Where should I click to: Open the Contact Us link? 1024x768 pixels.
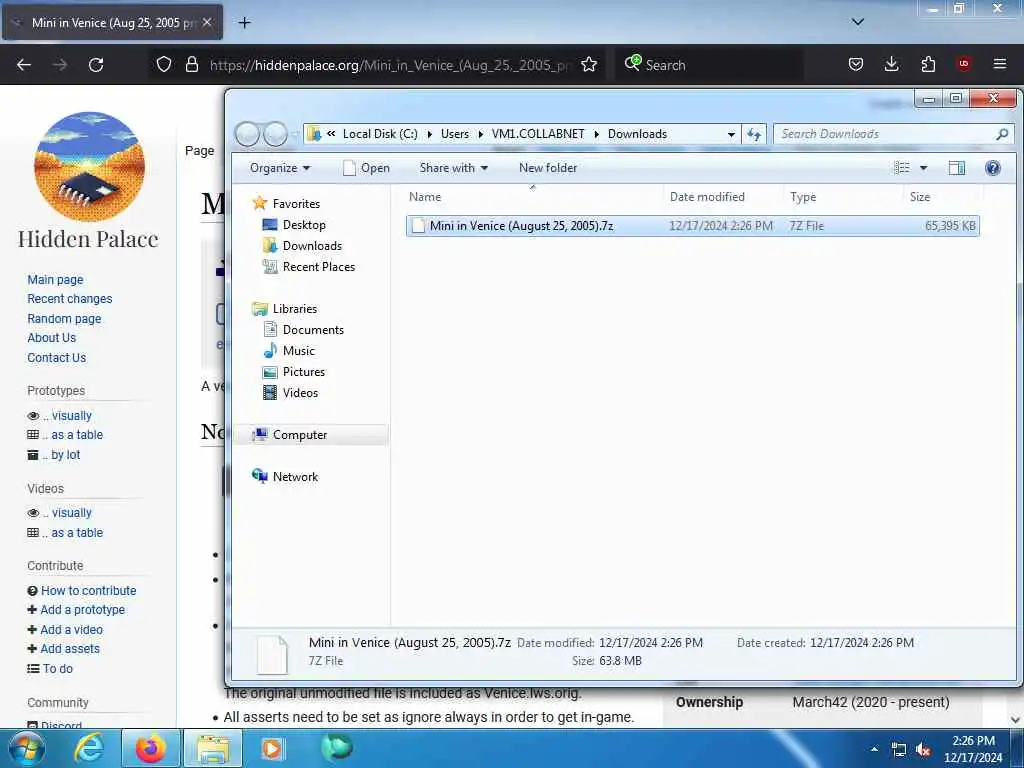point(57,358)
